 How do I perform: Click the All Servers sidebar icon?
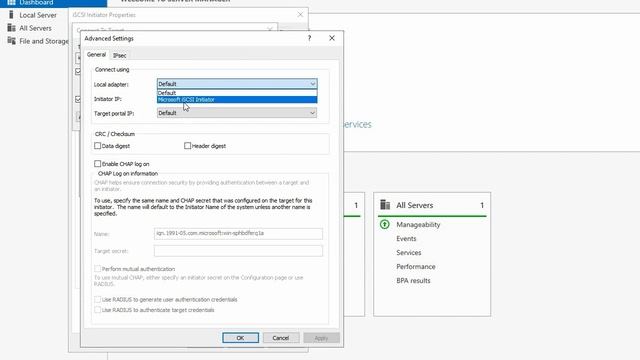tap(11, 28)
